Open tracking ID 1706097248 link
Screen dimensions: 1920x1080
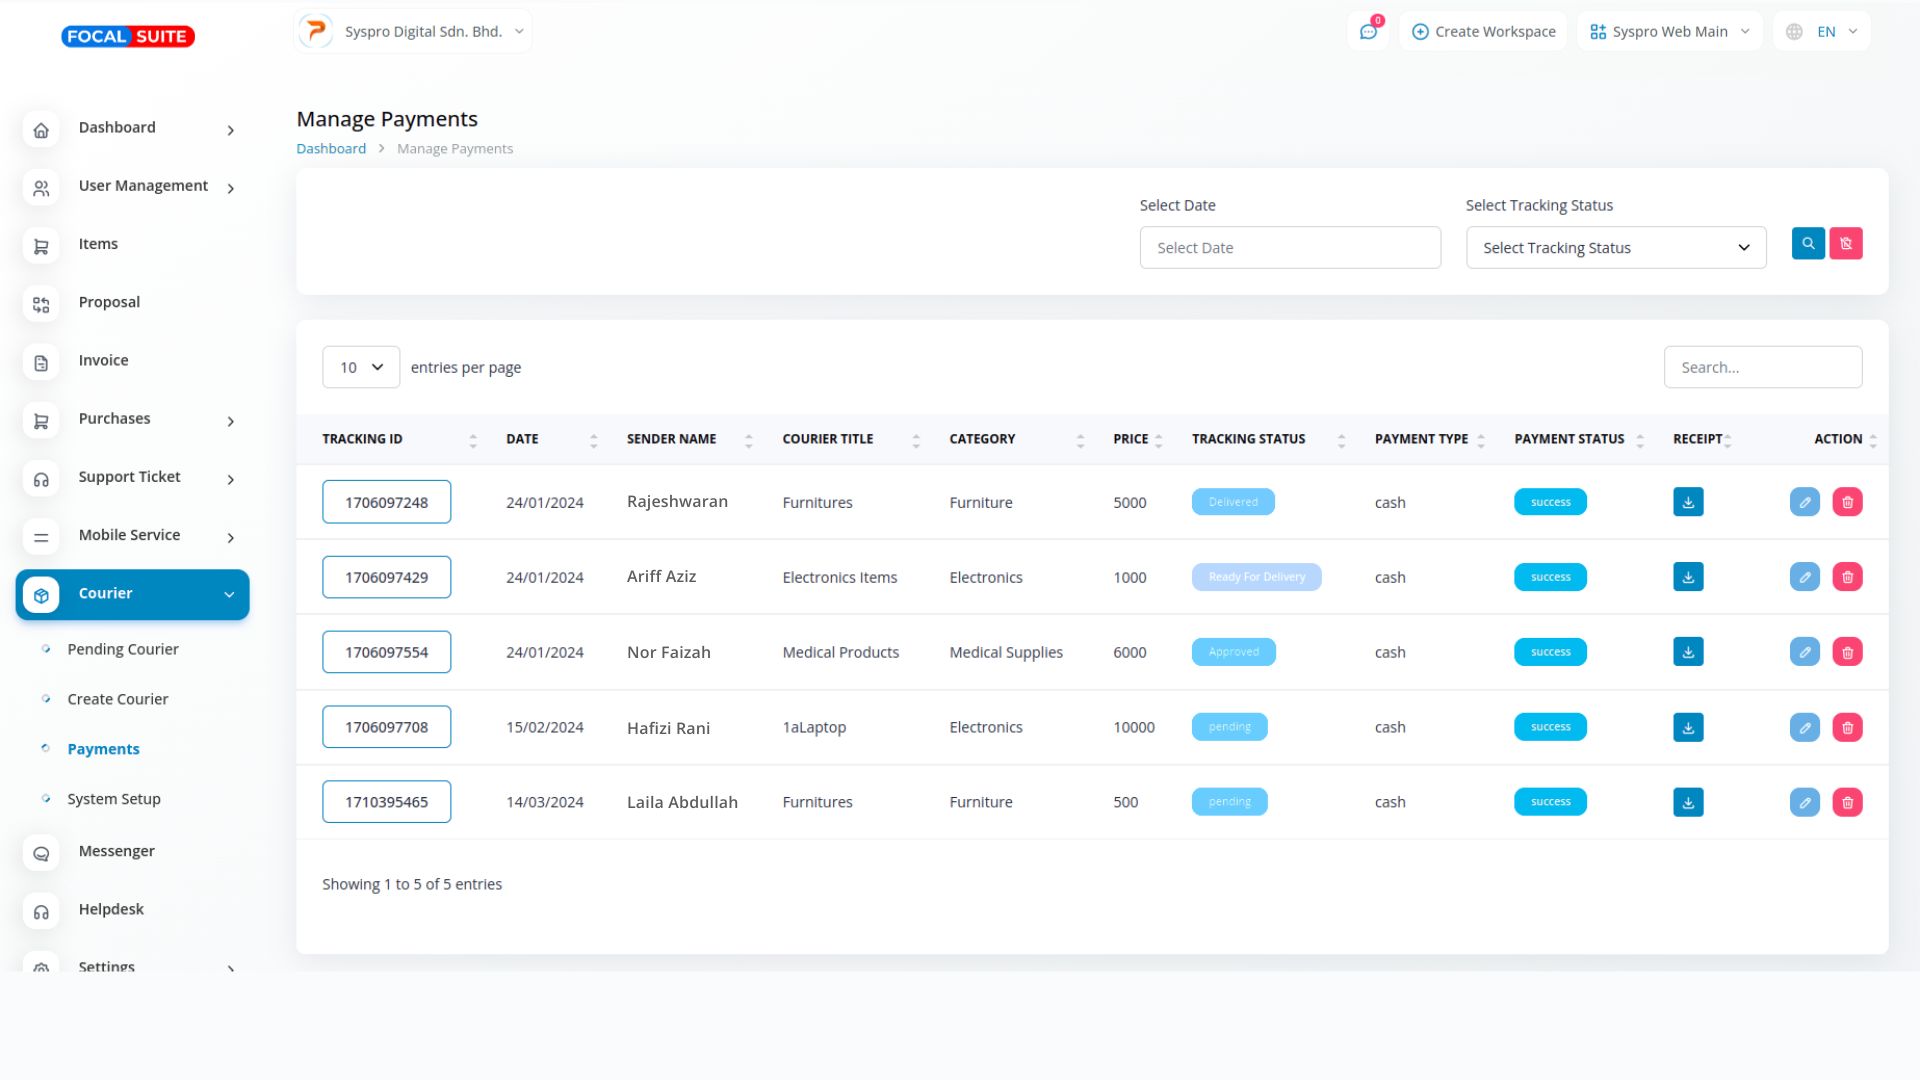pyautogui.click(x=386, y=502)
